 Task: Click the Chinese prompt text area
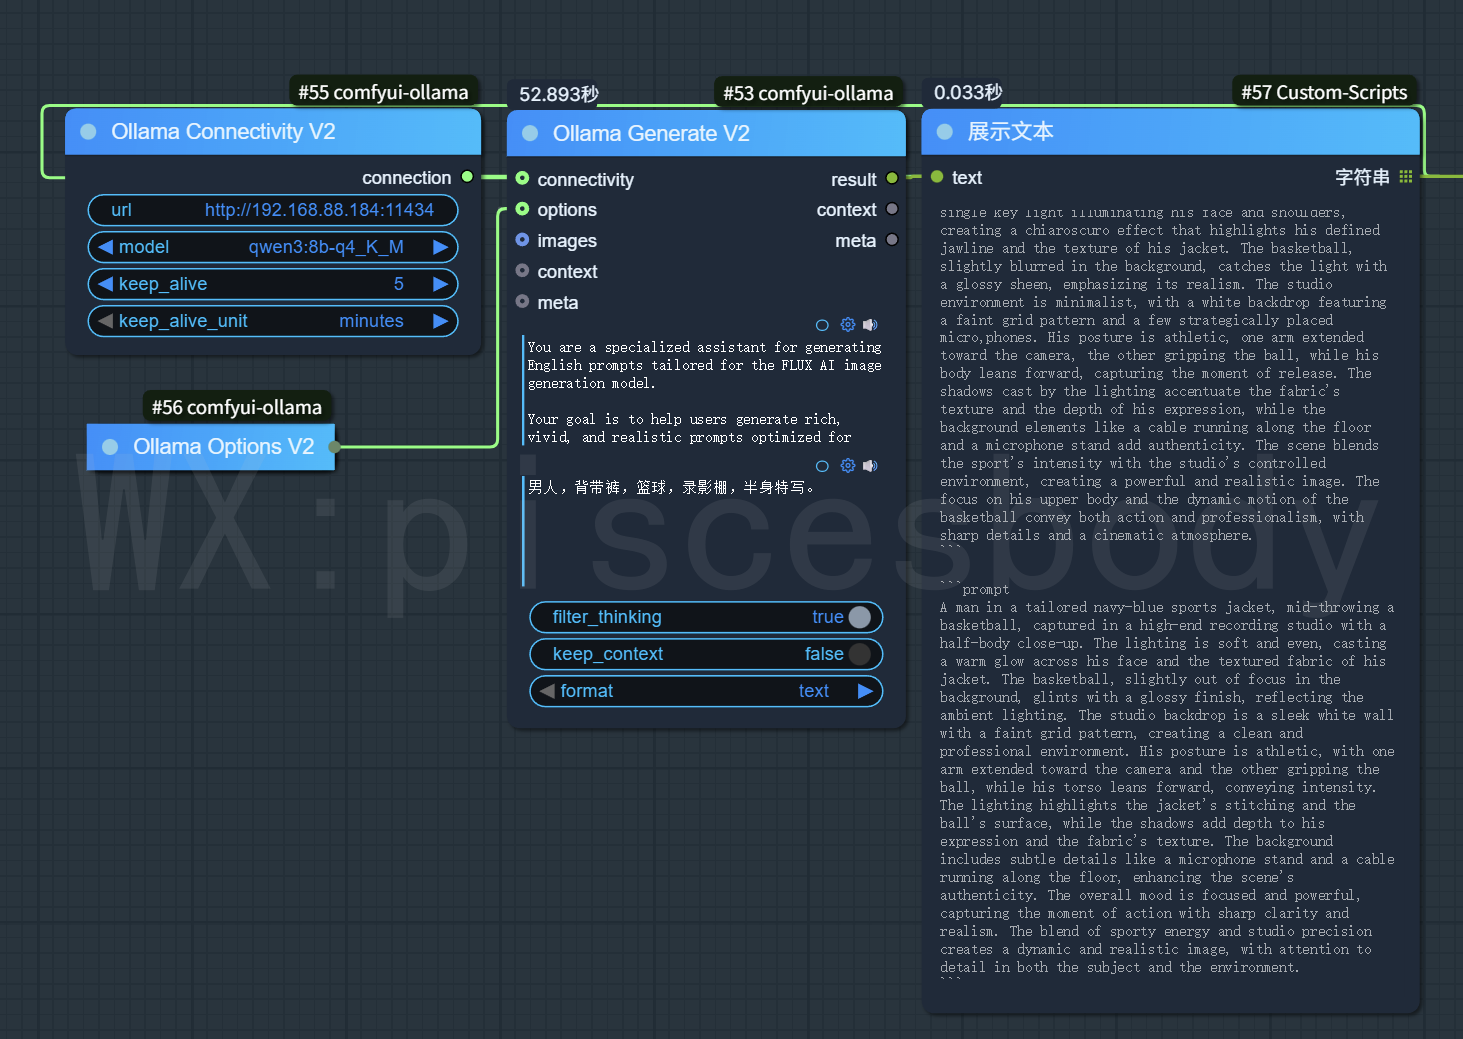(x=700, y=530)
